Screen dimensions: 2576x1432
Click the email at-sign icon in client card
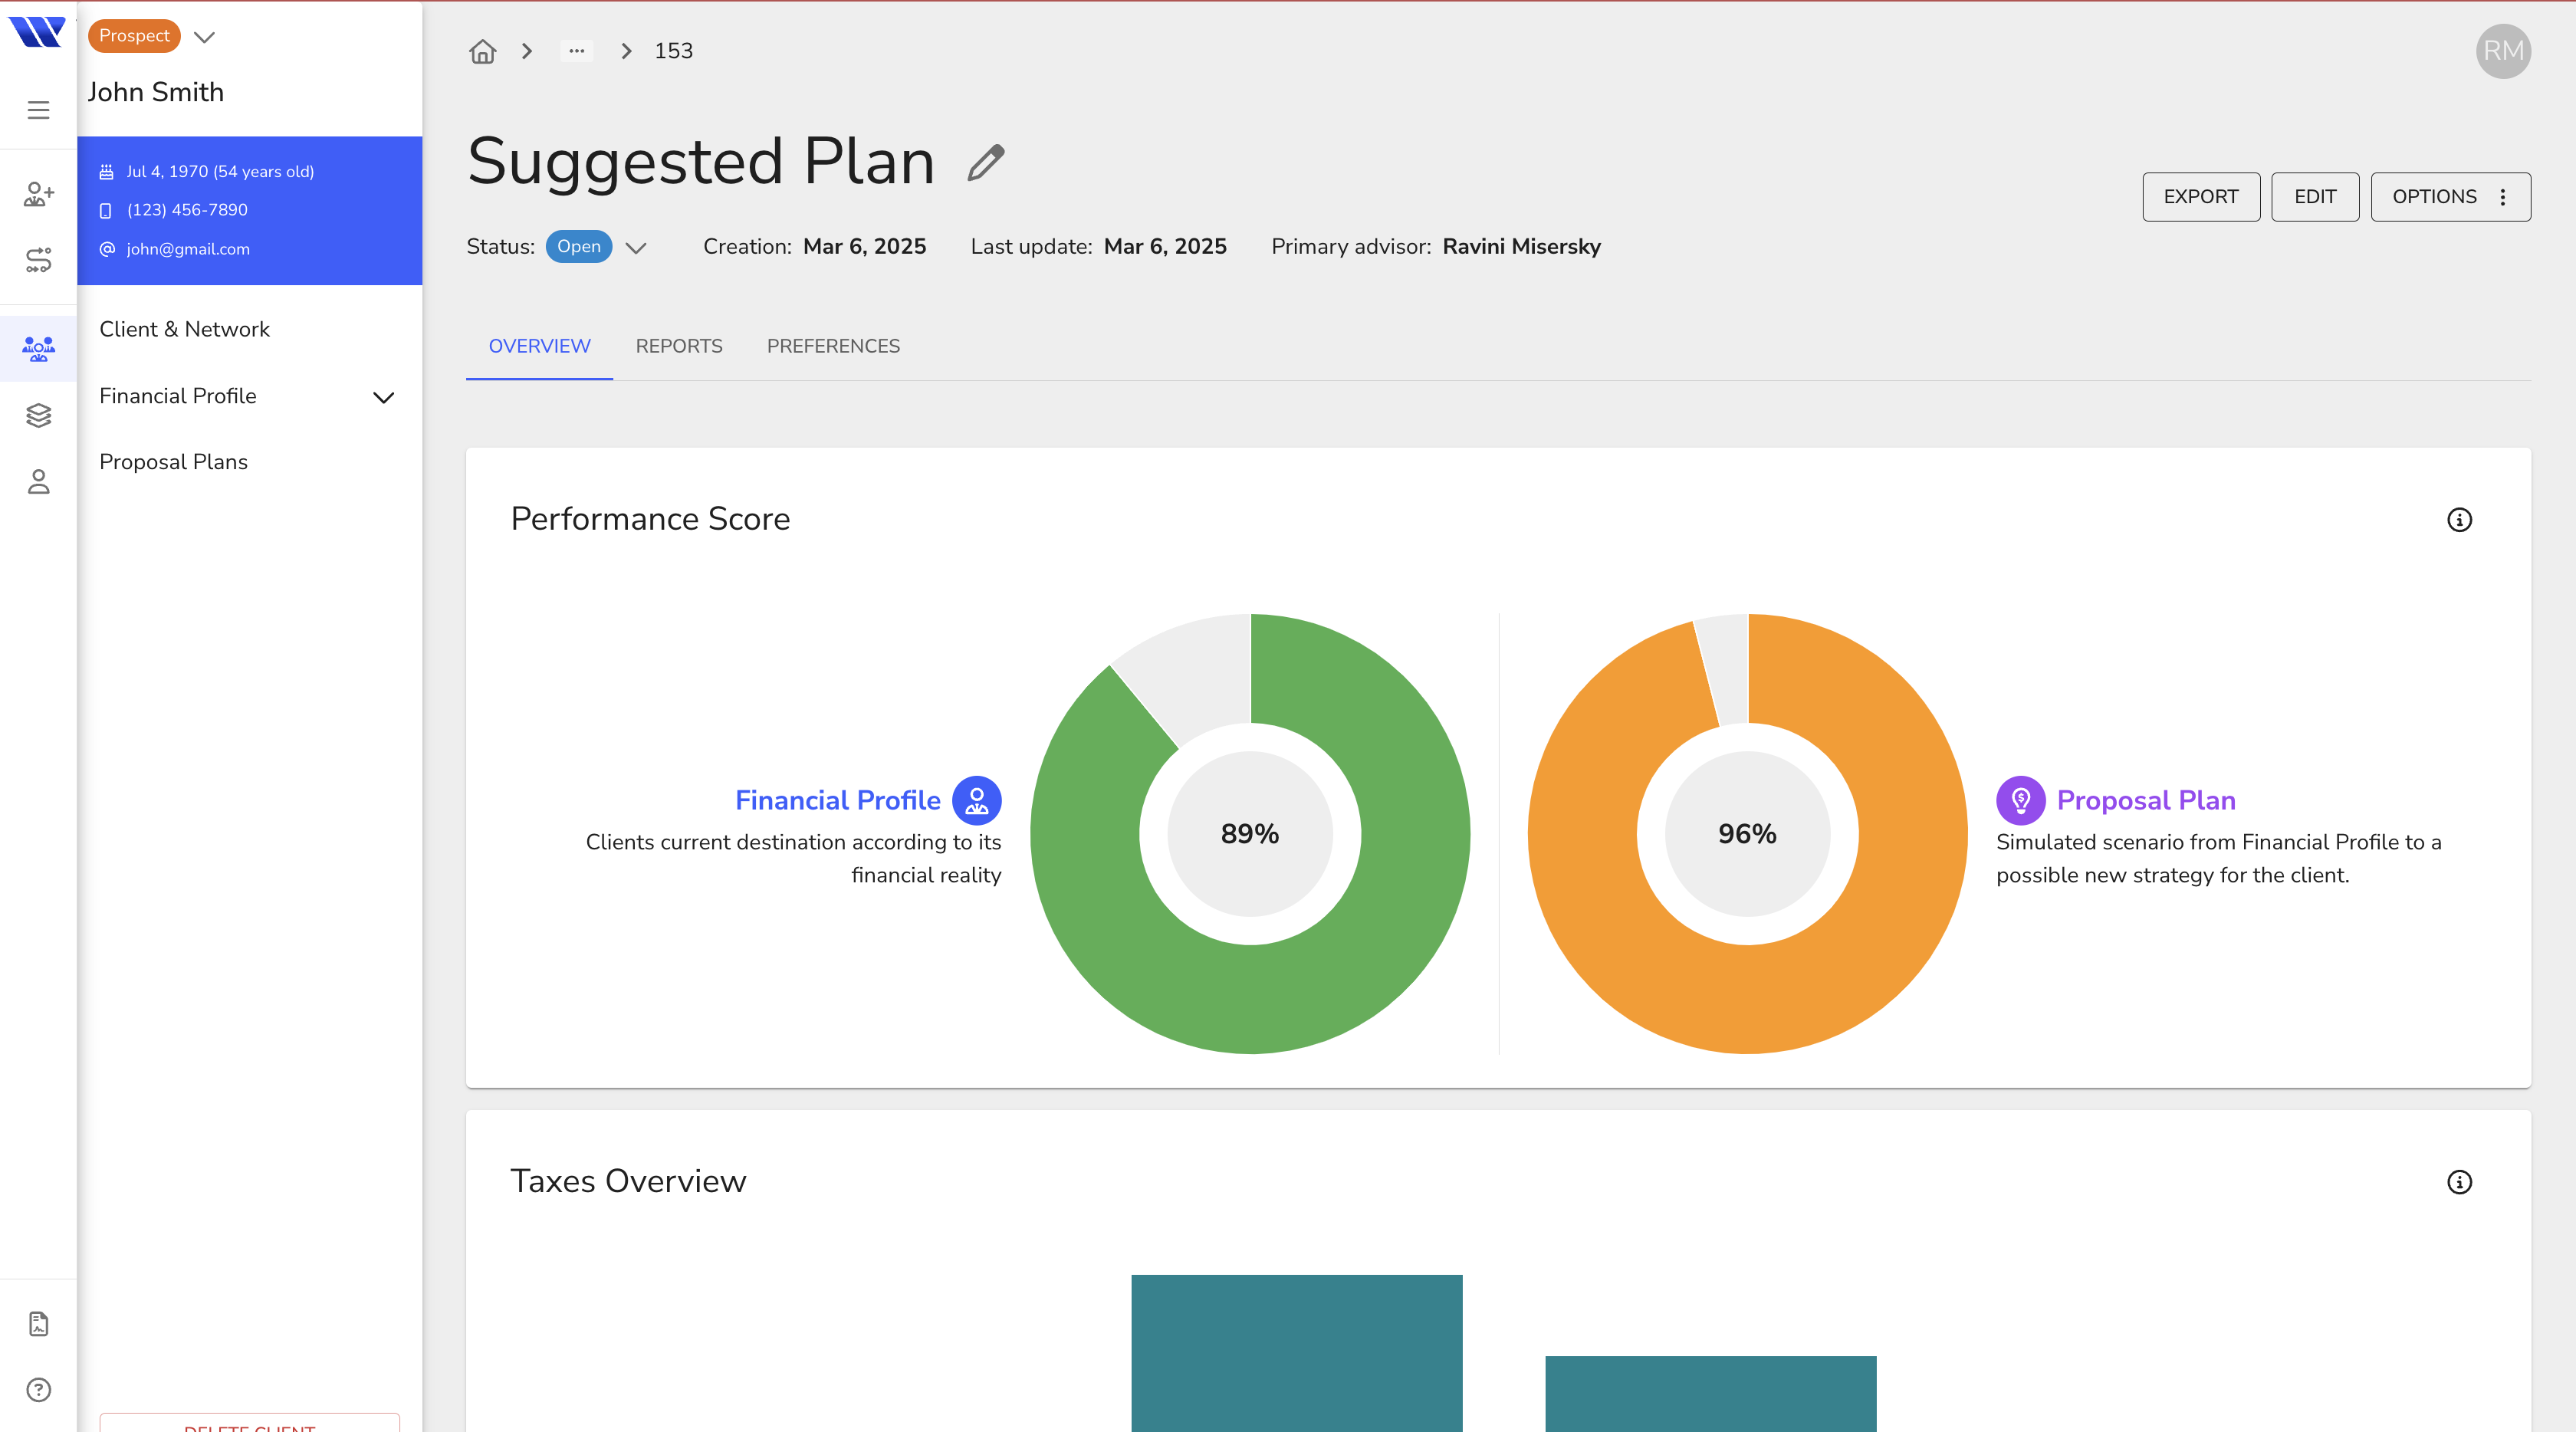[x=106, y=249]
